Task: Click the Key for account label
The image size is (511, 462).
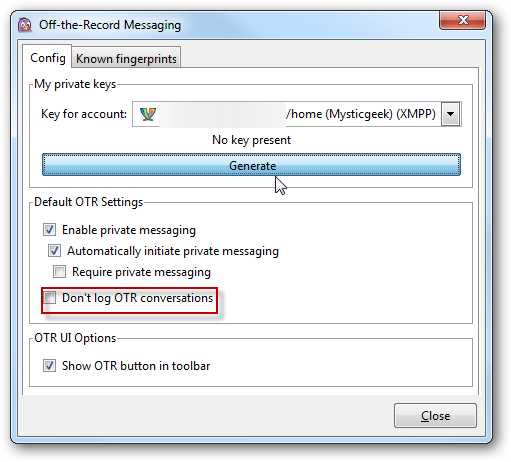Action: pyautogui.click(x=84, y=114)
